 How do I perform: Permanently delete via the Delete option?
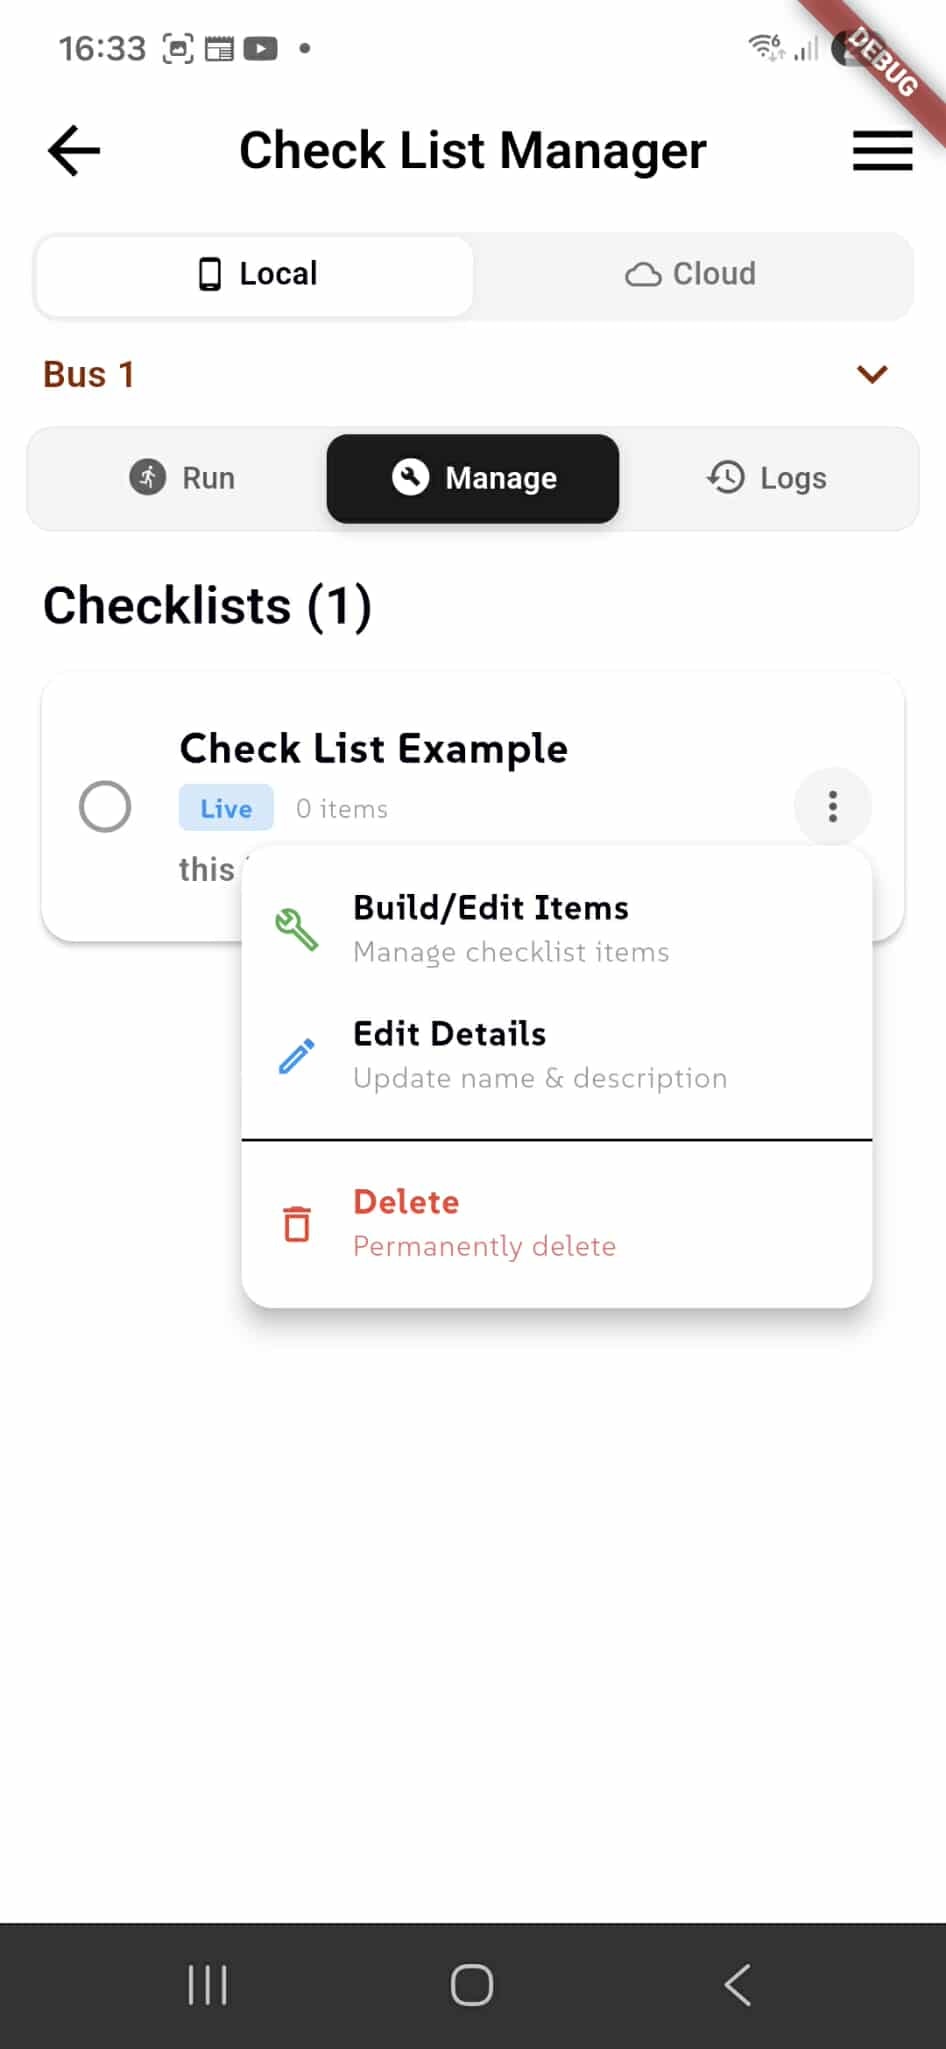click(406, 1201)
